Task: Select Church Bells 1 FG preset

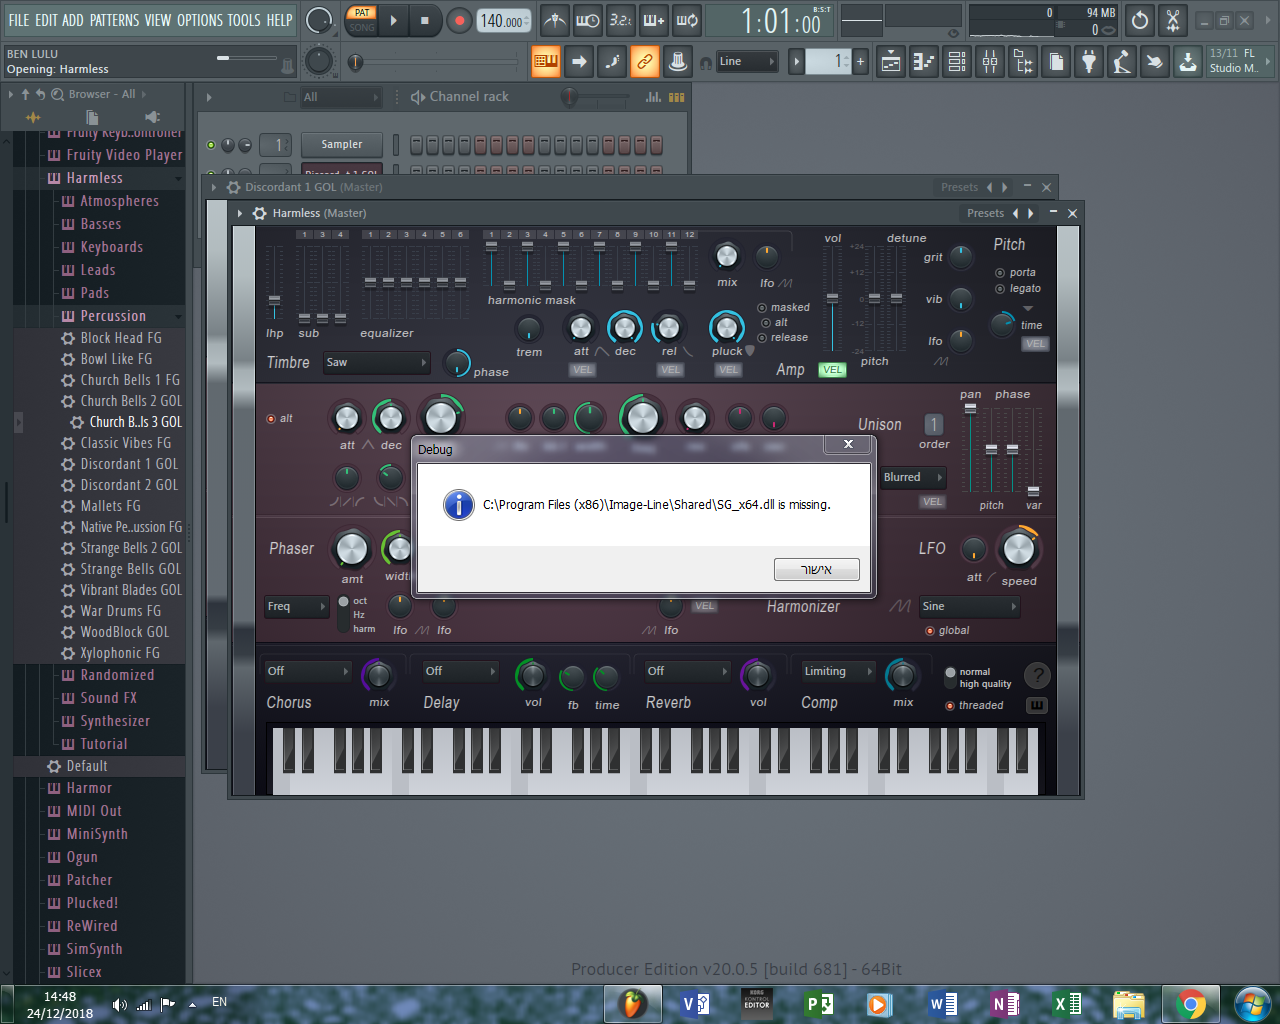Action: pyautogui.click(x=130, y=380)
